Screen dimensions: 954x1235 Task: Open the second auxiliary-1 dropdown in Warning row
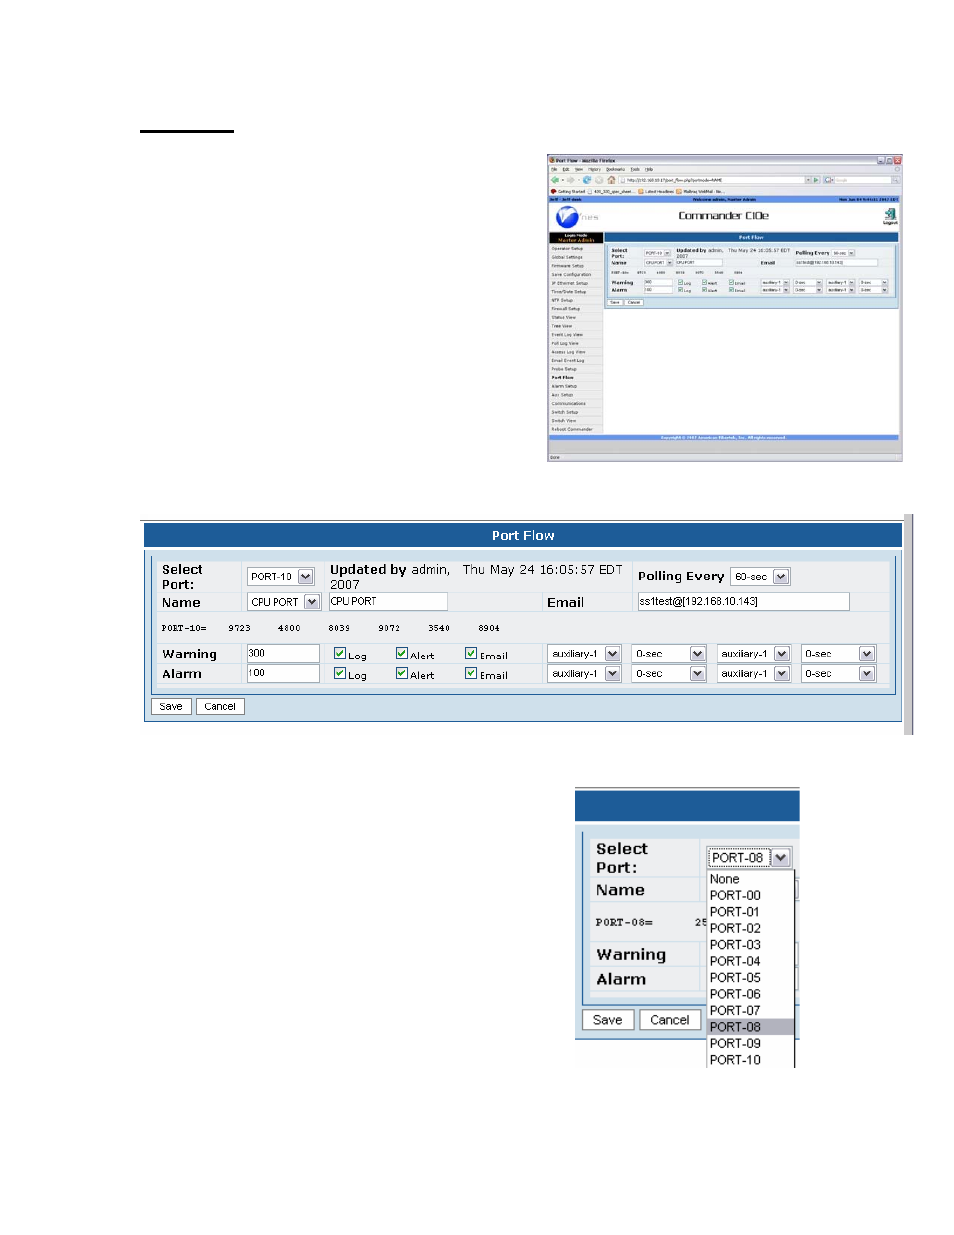[754, 653]
